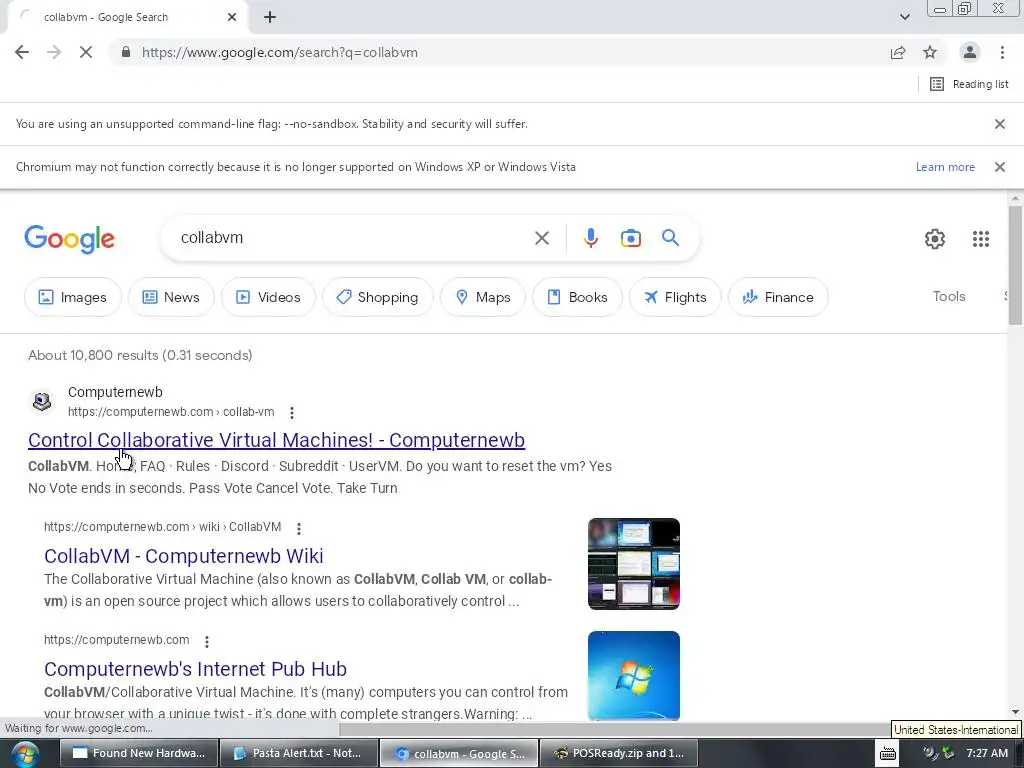
Task: Click the Windows 7 desktop thumbnail
Action: point(633,675)
